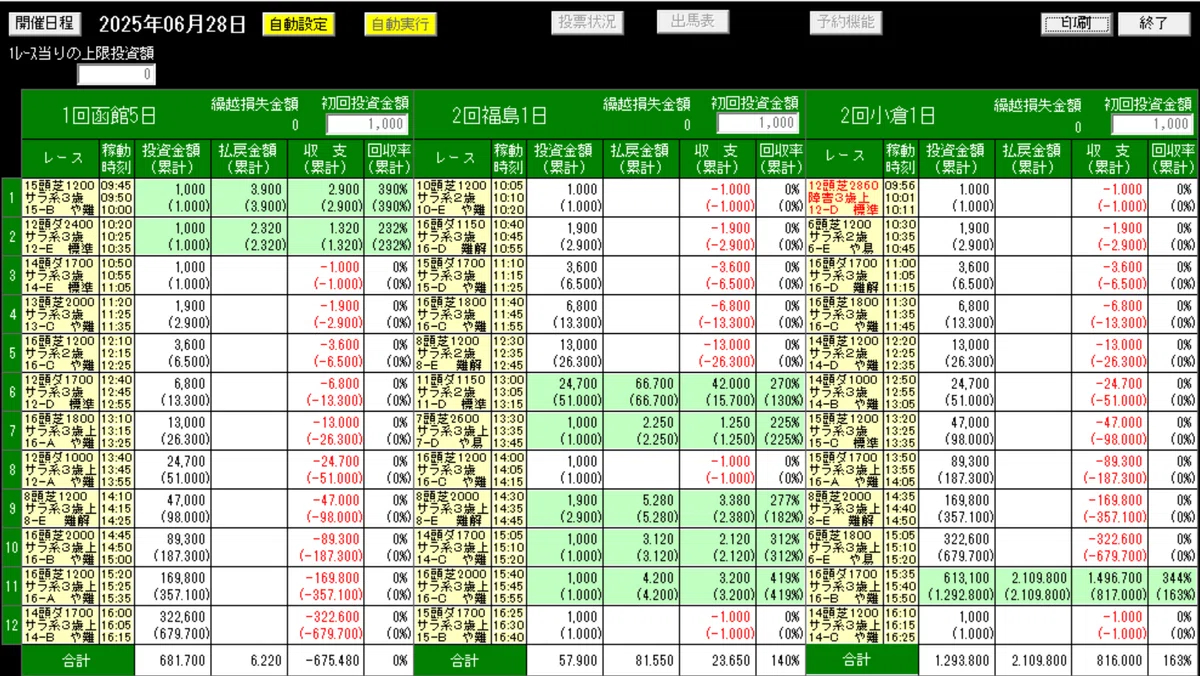
Task: Select the 2回小倉1日 venue header
Action: [889, 114]
